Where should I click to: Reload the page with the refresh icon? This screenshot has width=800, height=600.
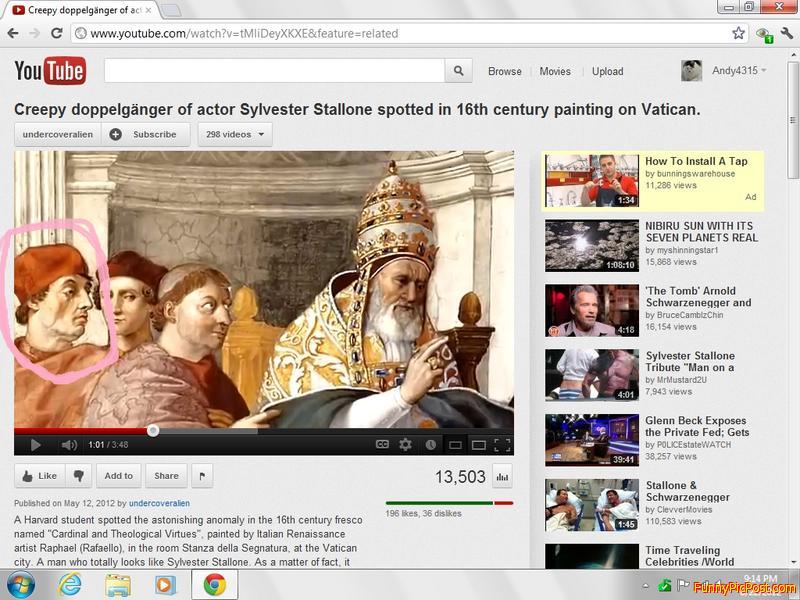(57, 34)
